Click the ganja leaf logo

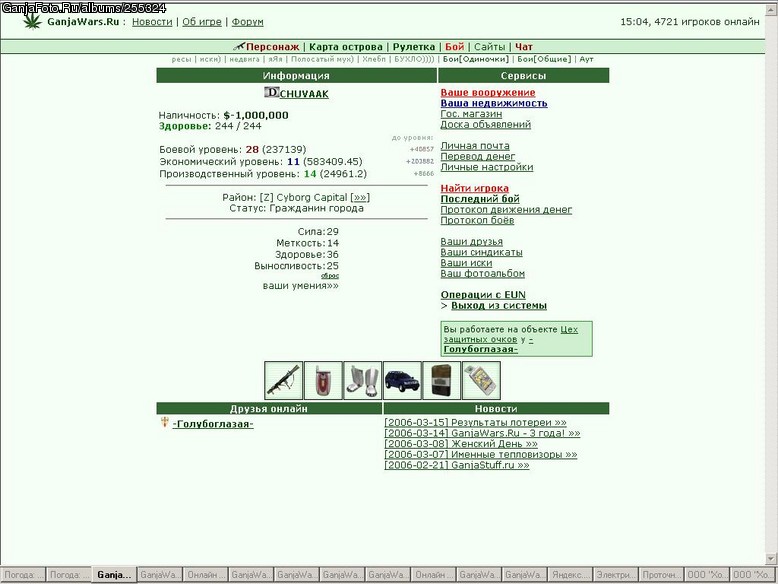coord(33,21)
